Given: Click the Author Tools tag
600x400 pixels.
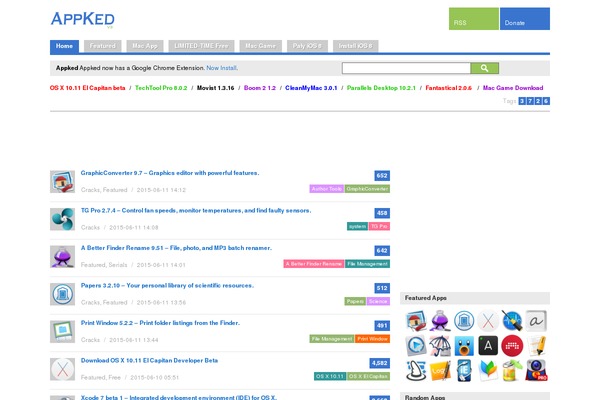Looking at the screenshot, I should 327,189.
